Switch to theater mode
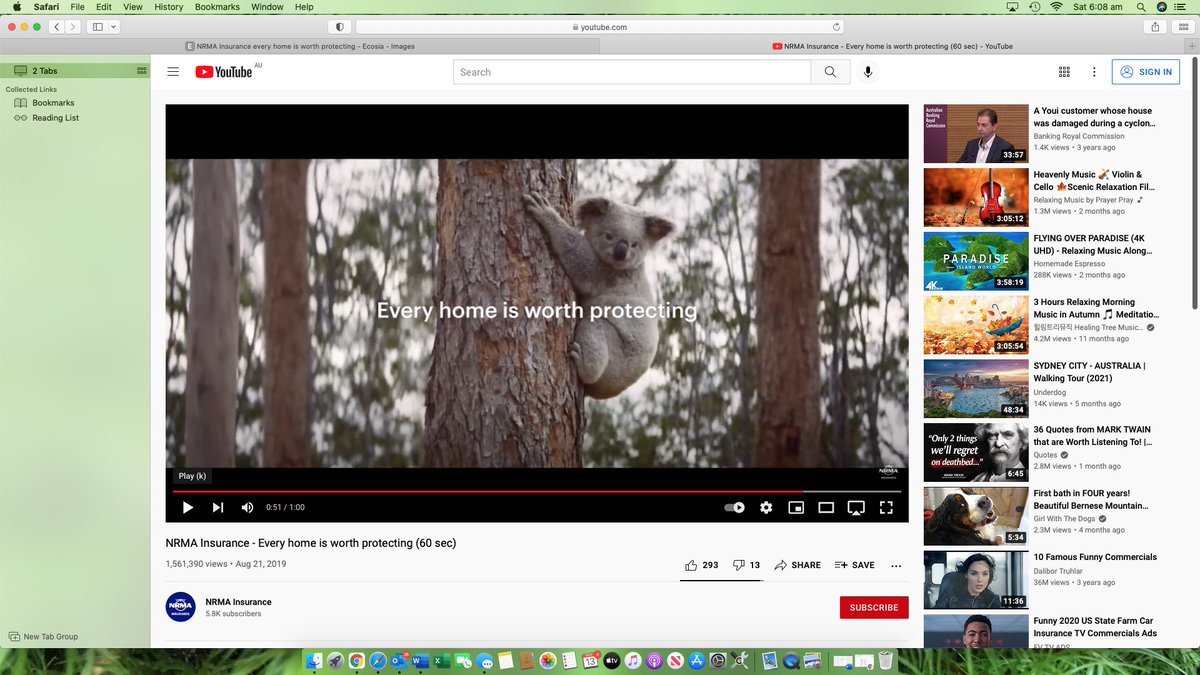 pos(826,507)
